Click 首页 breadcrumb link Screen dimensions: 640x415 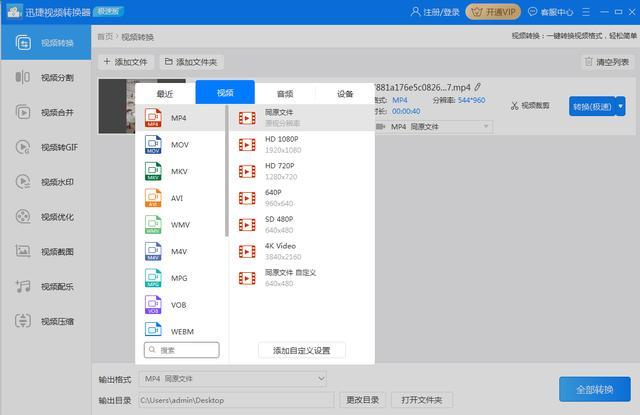105,37
